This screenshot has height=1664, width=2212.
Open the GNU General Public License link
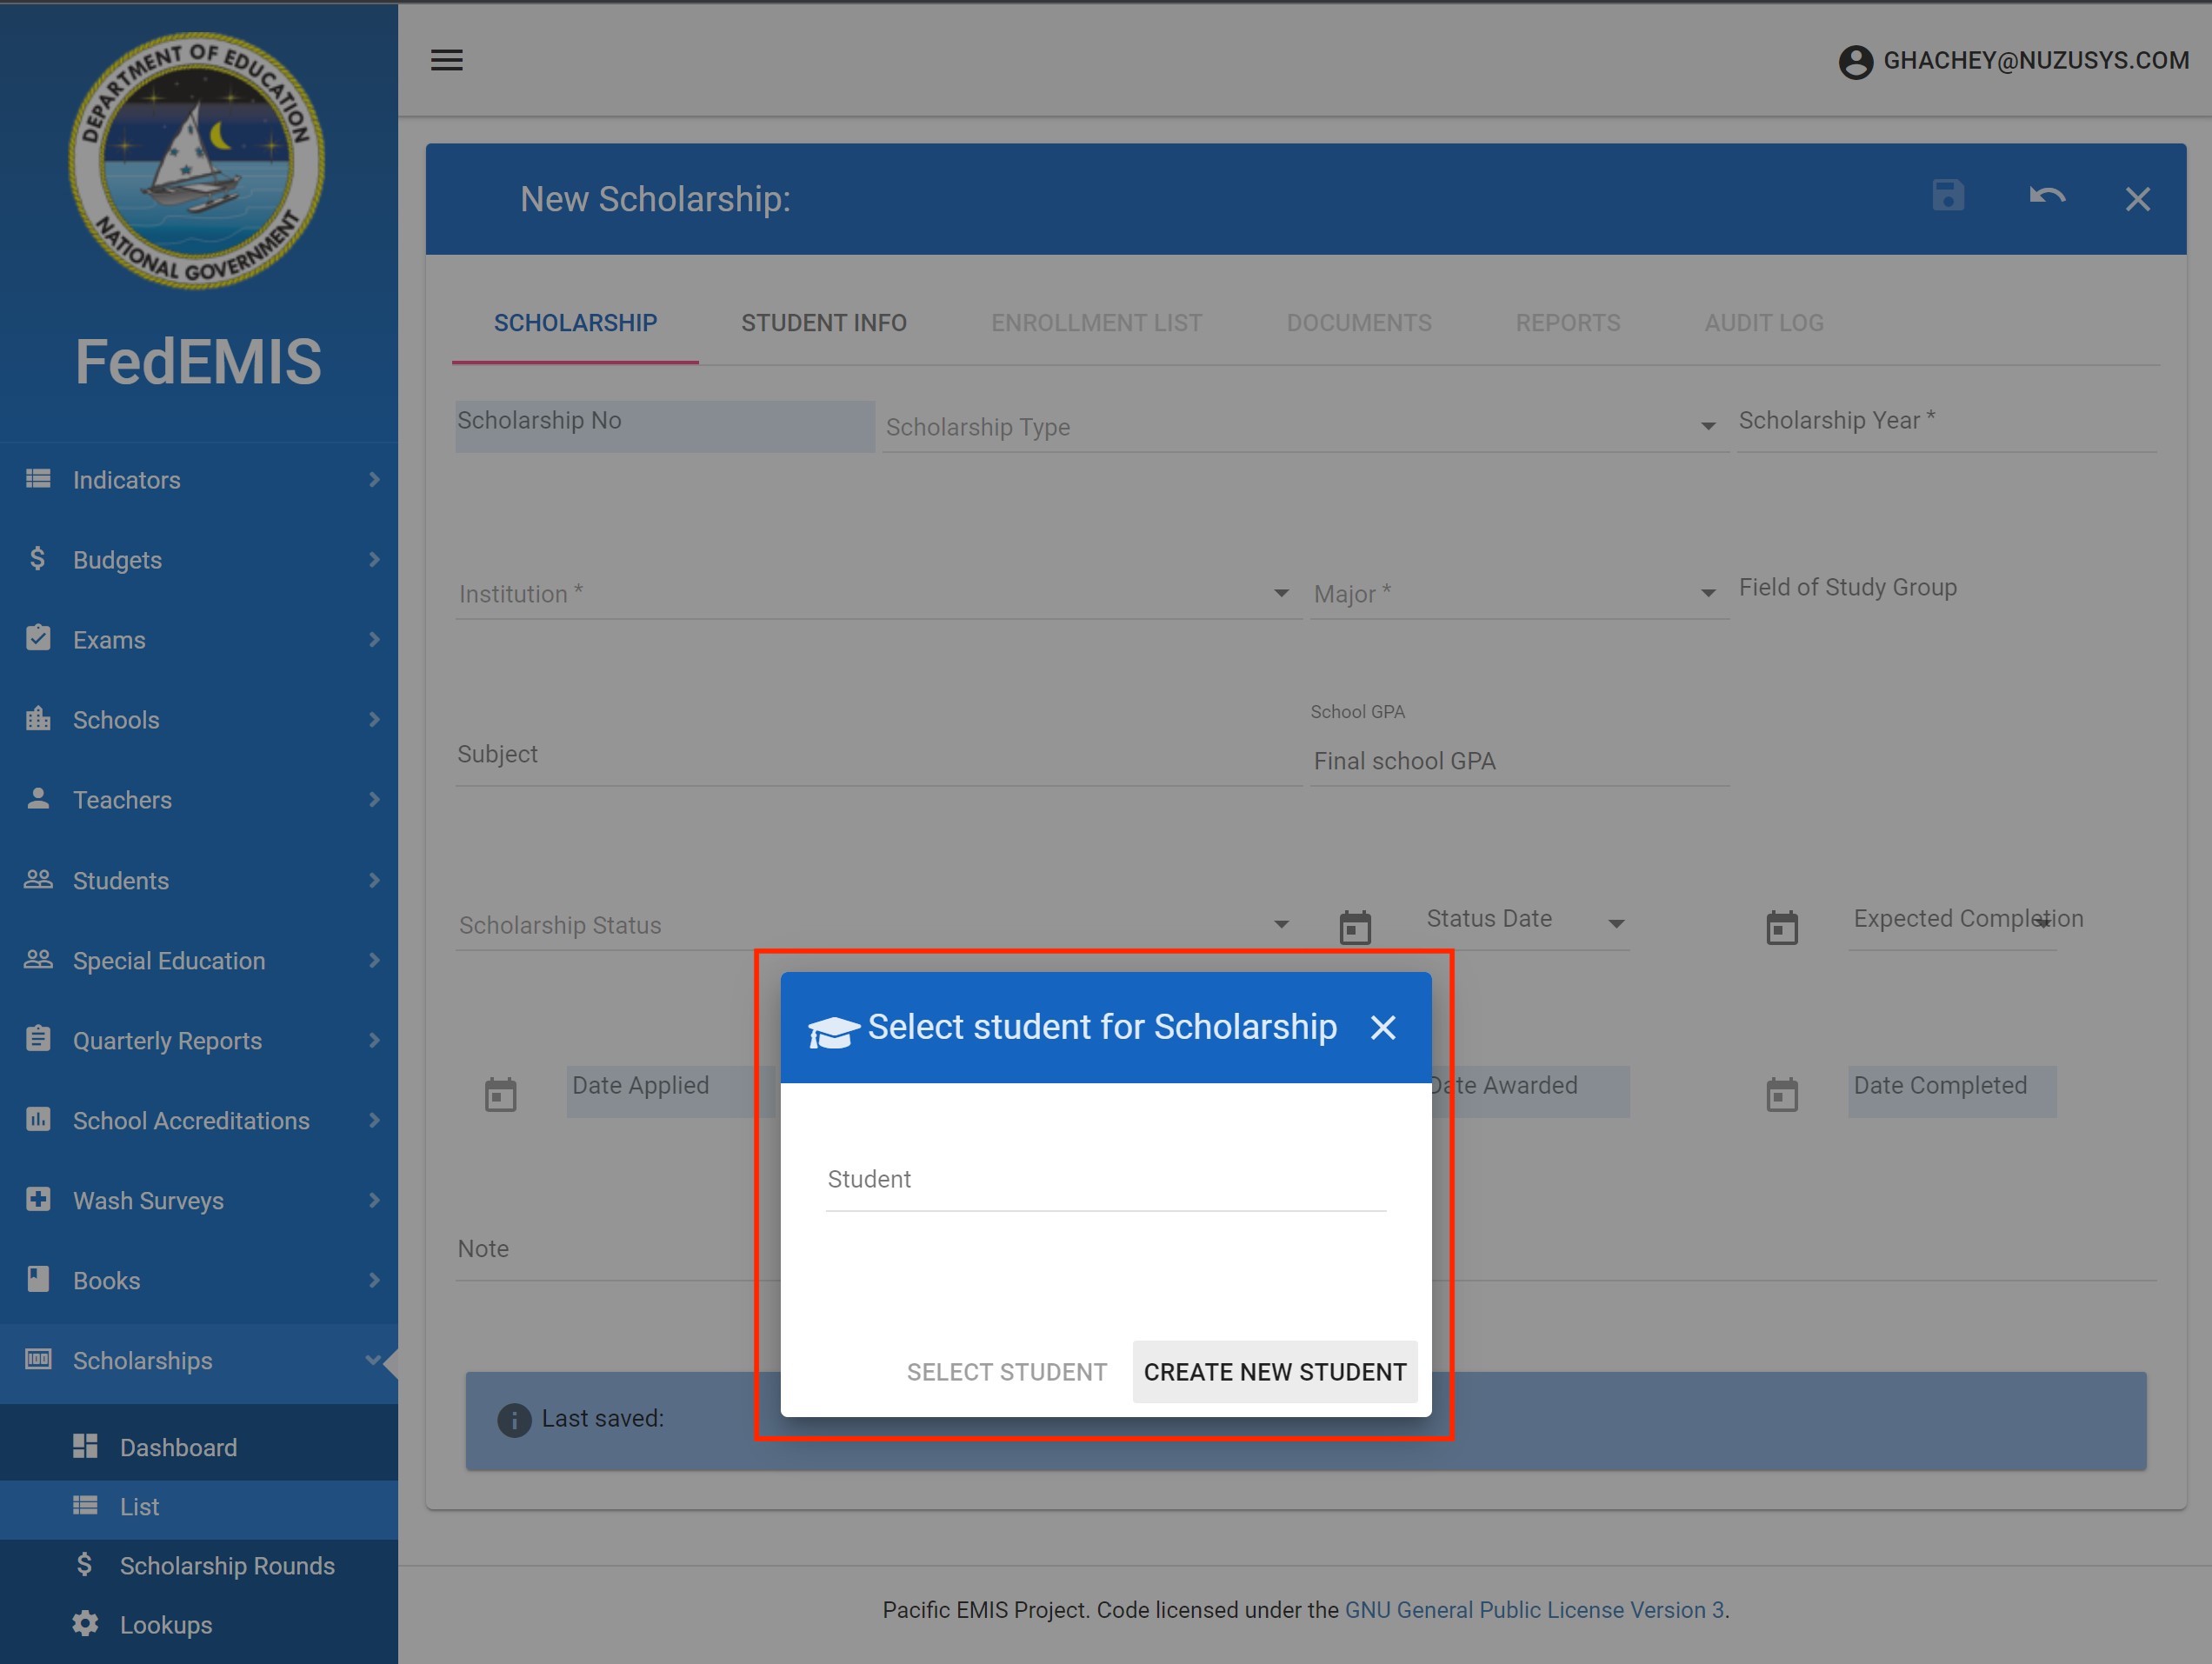point(1534,1609)
